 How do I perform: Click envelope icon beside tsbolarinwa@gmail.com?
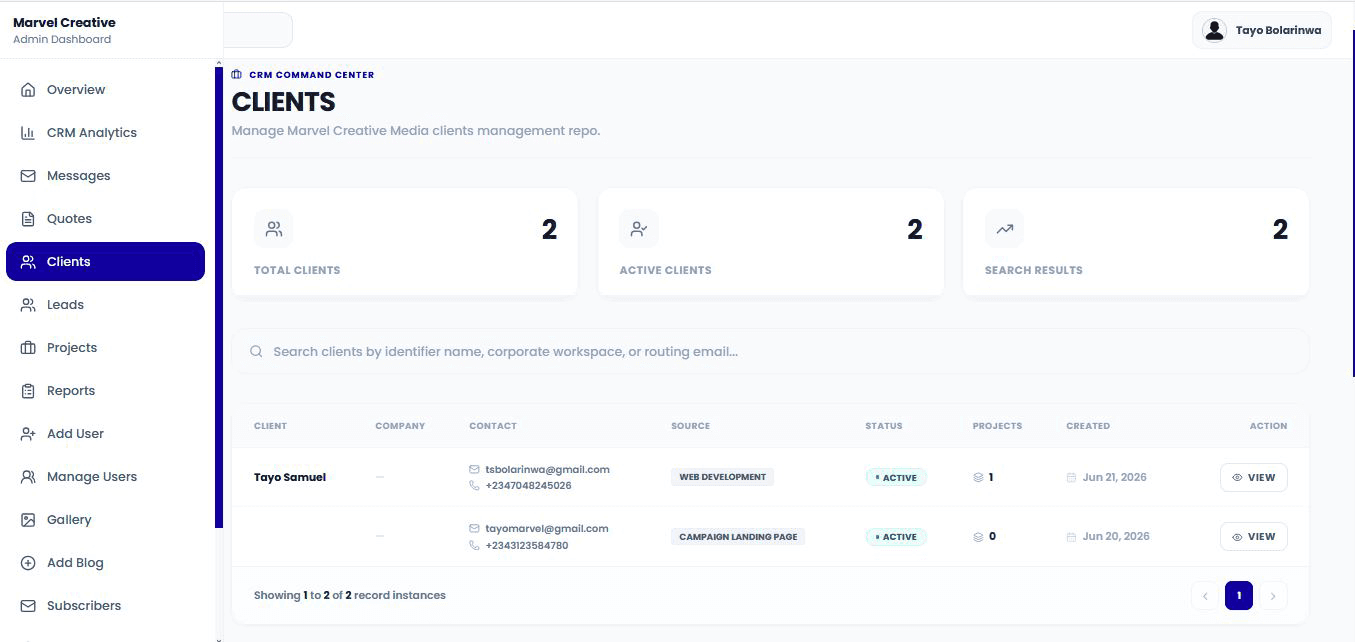[x=474, y=469]
